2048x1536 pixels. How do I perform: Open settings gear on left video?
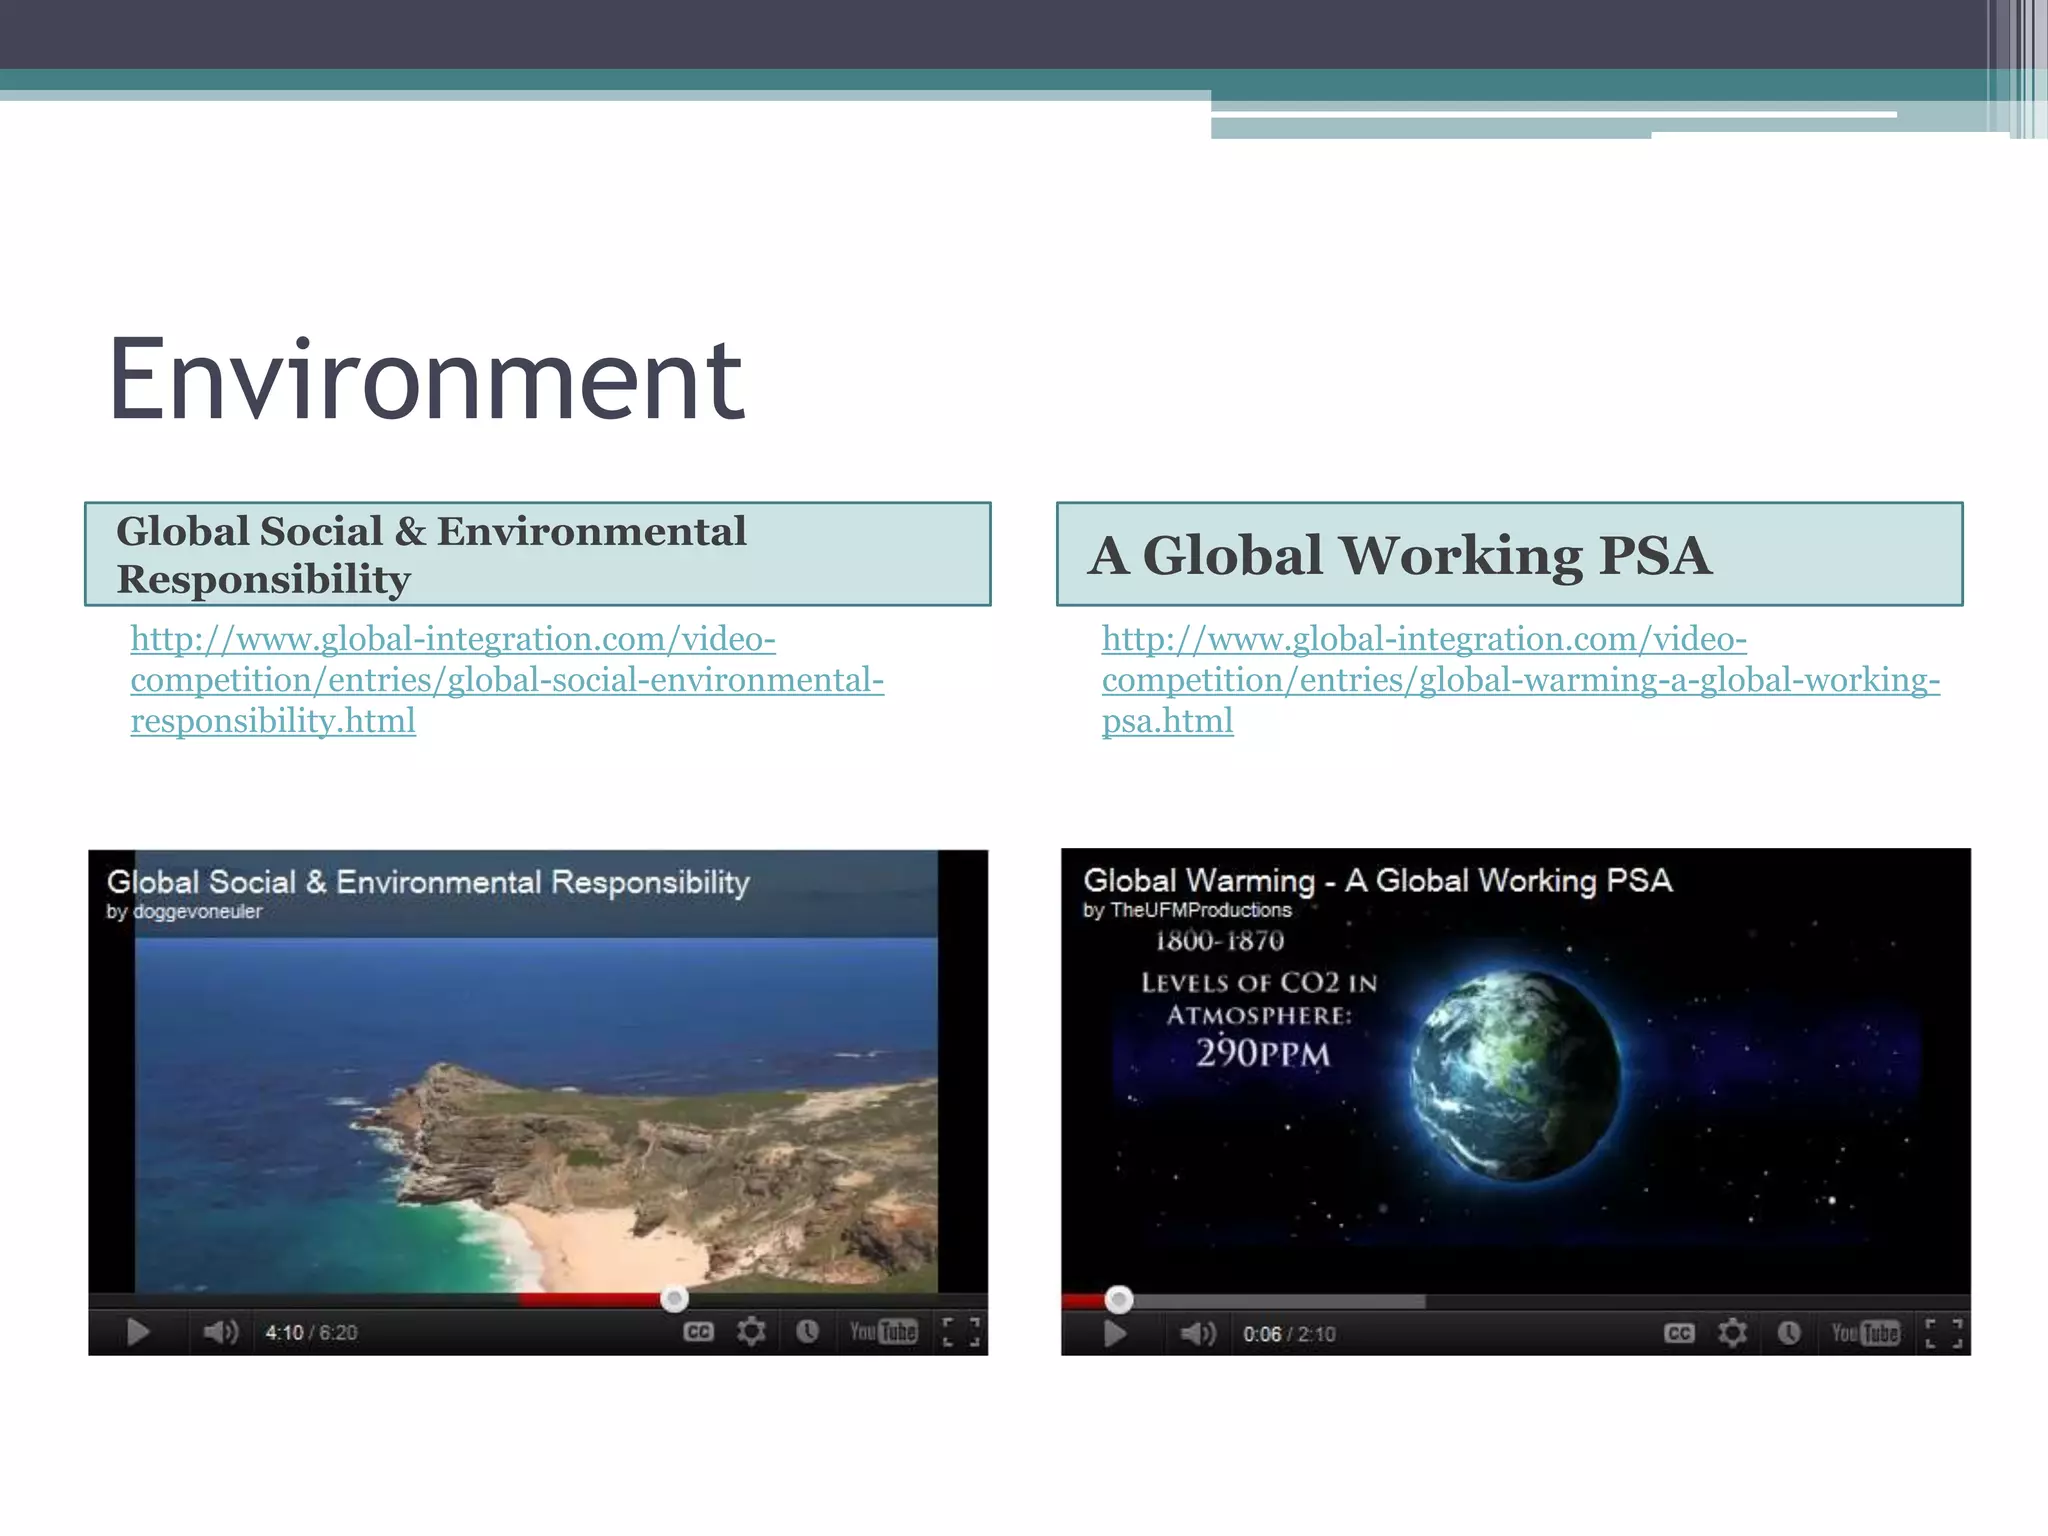(x=751, y=1331)
